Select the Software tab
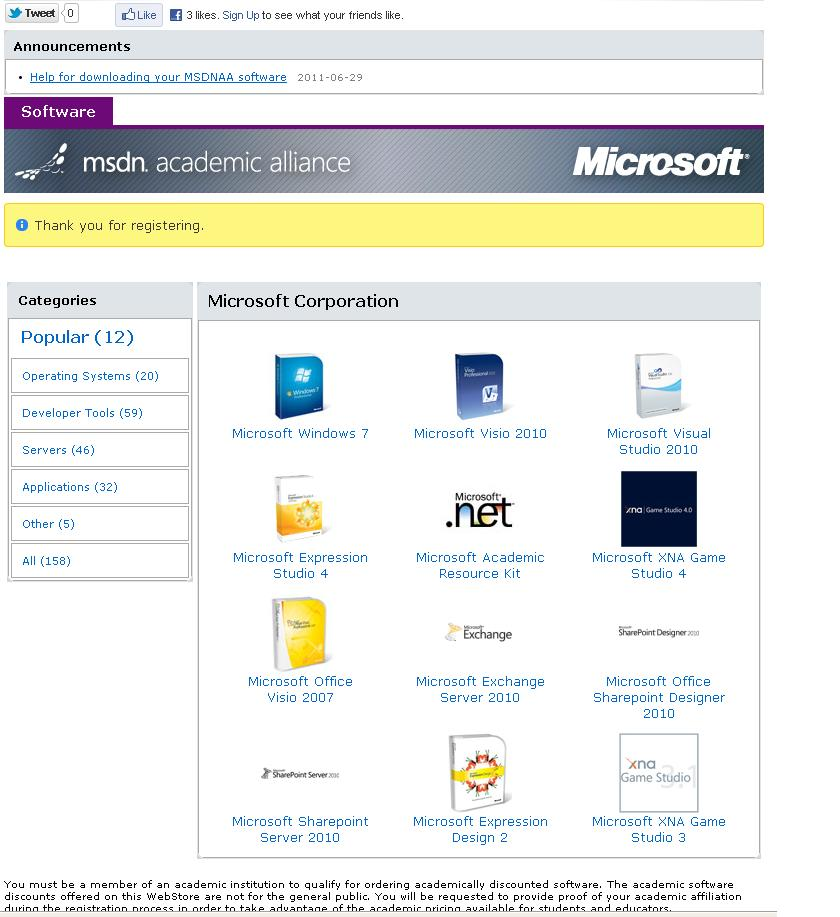840x917 pixels. tap(58, 112)
